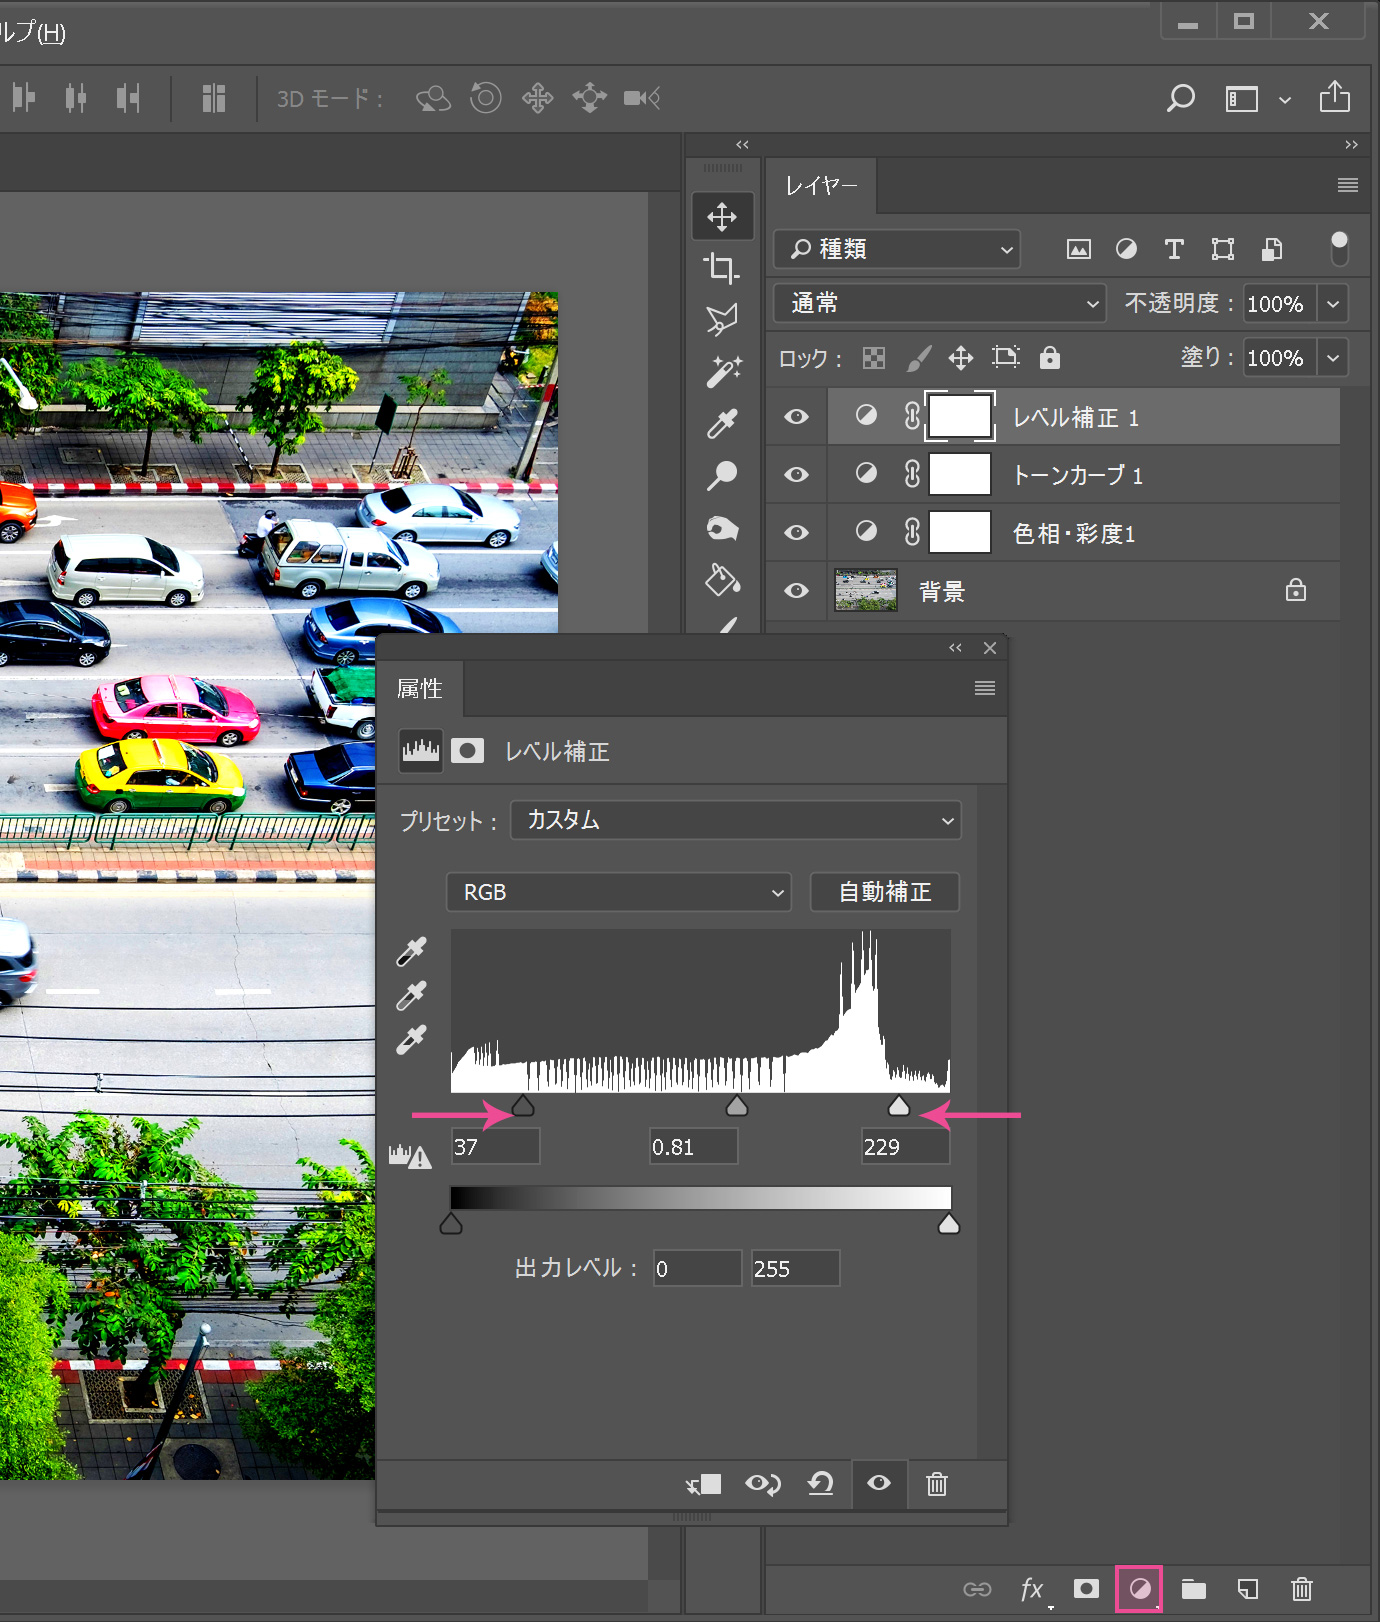Click the add layer mask icon
The height and width of the screenshot is (1622, 1380).
point(1086,1588)
